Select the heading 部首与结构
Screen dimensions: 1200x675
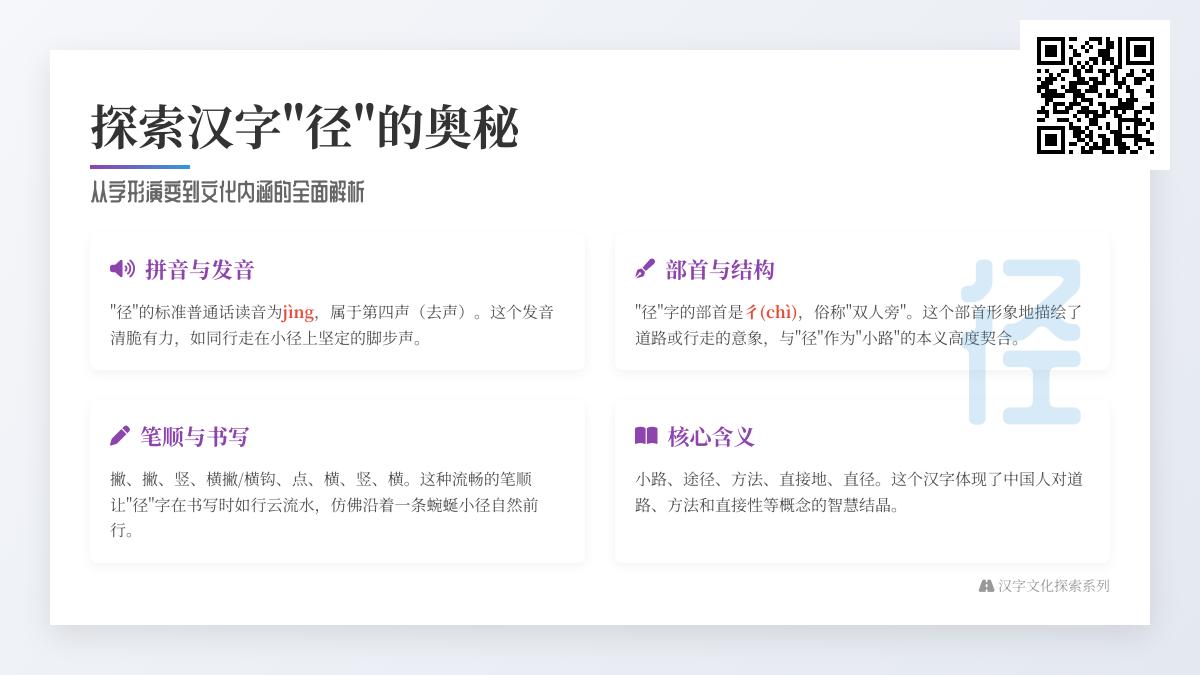click(x=720, y=270)
